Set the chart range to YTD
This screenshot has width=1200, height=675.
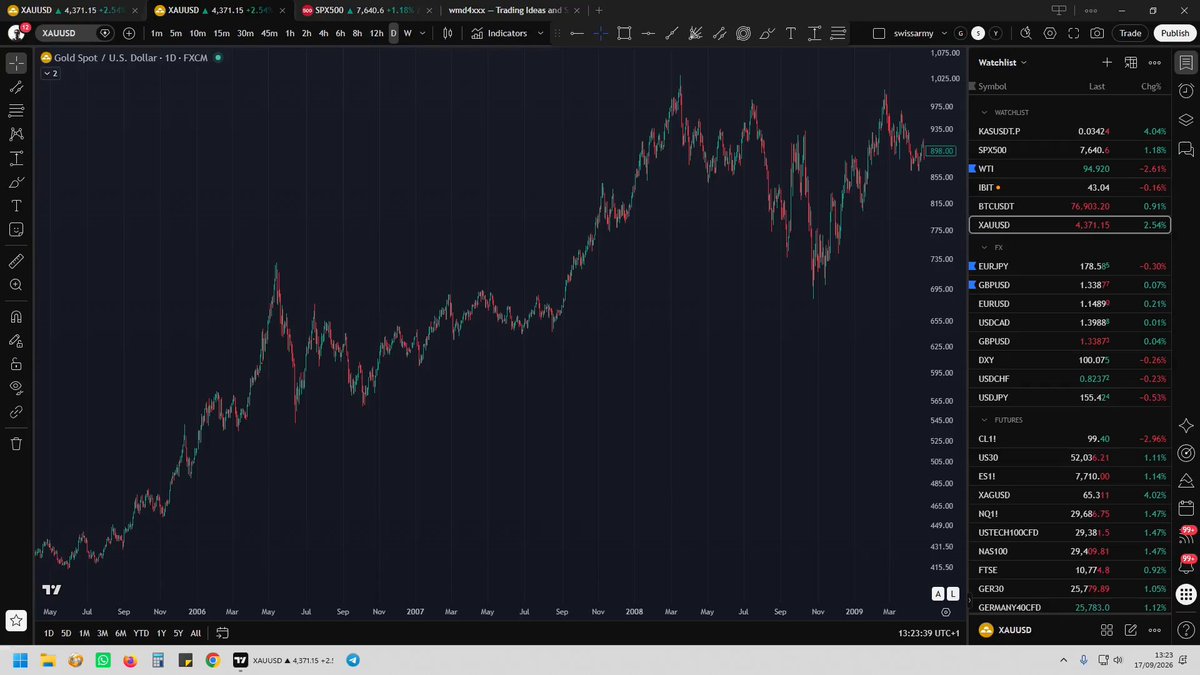[141, 633]
